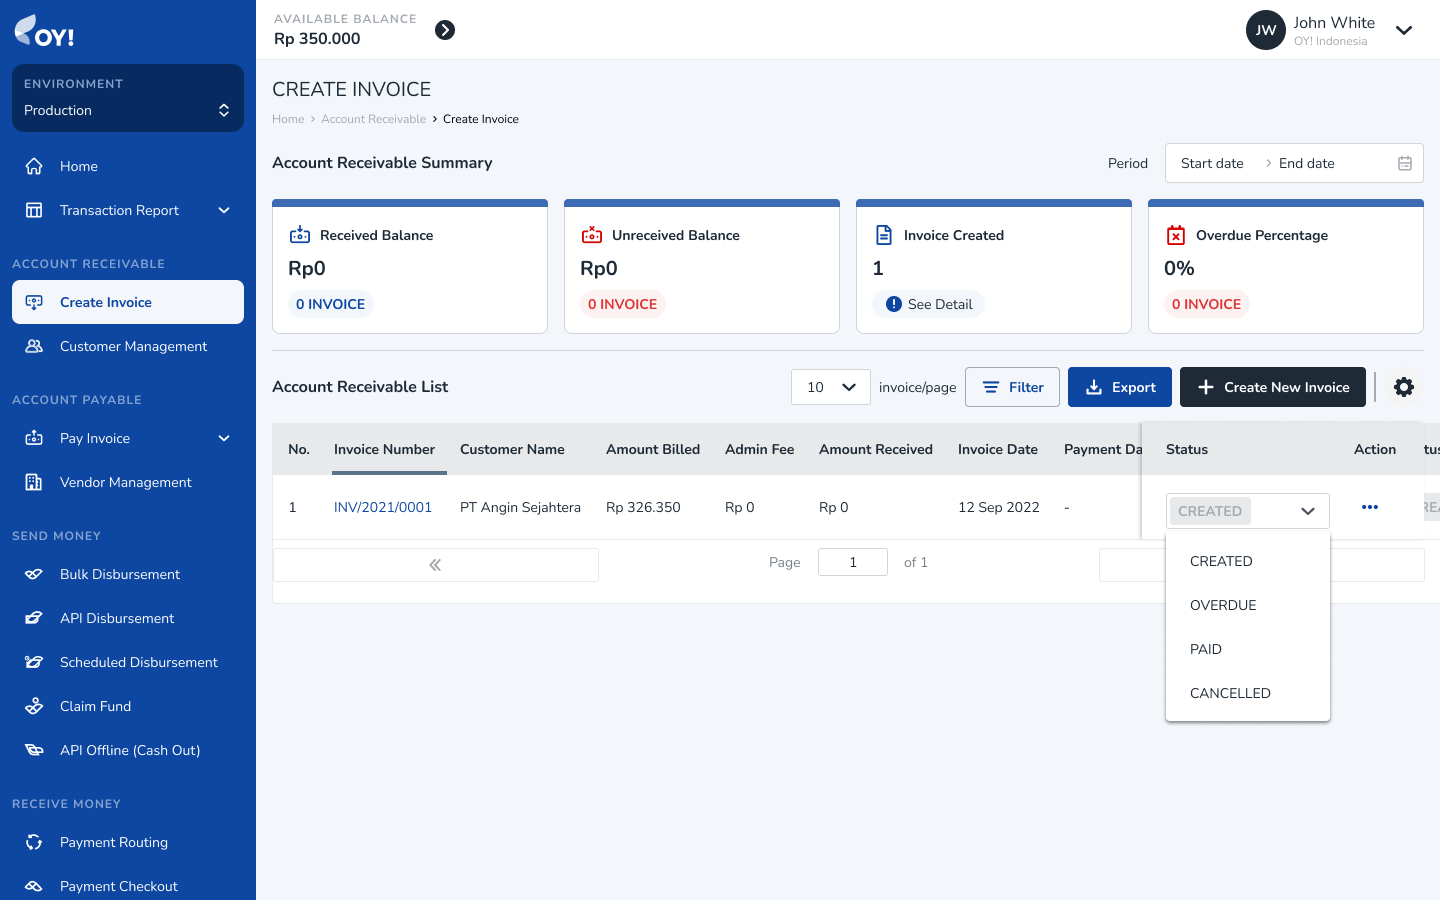Click the page number input field
This screenshot has height=900, width=1440.
(853, 562)
